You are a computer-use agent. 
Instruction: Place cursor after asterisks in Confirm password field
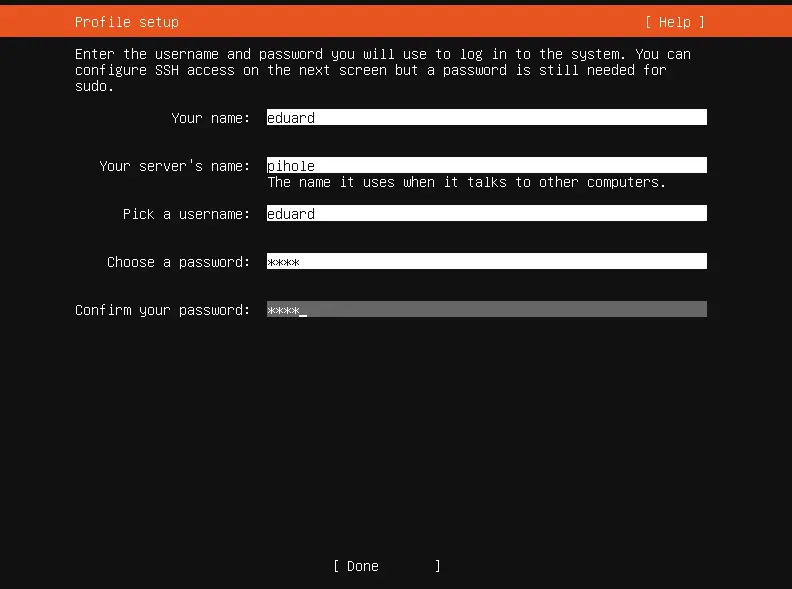[304, 310]
